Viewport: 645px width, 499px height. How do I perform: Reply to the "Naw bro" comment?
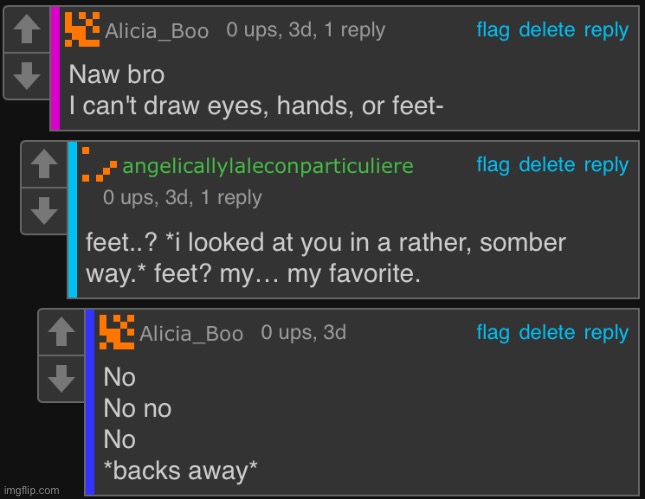tap(606, 30)
